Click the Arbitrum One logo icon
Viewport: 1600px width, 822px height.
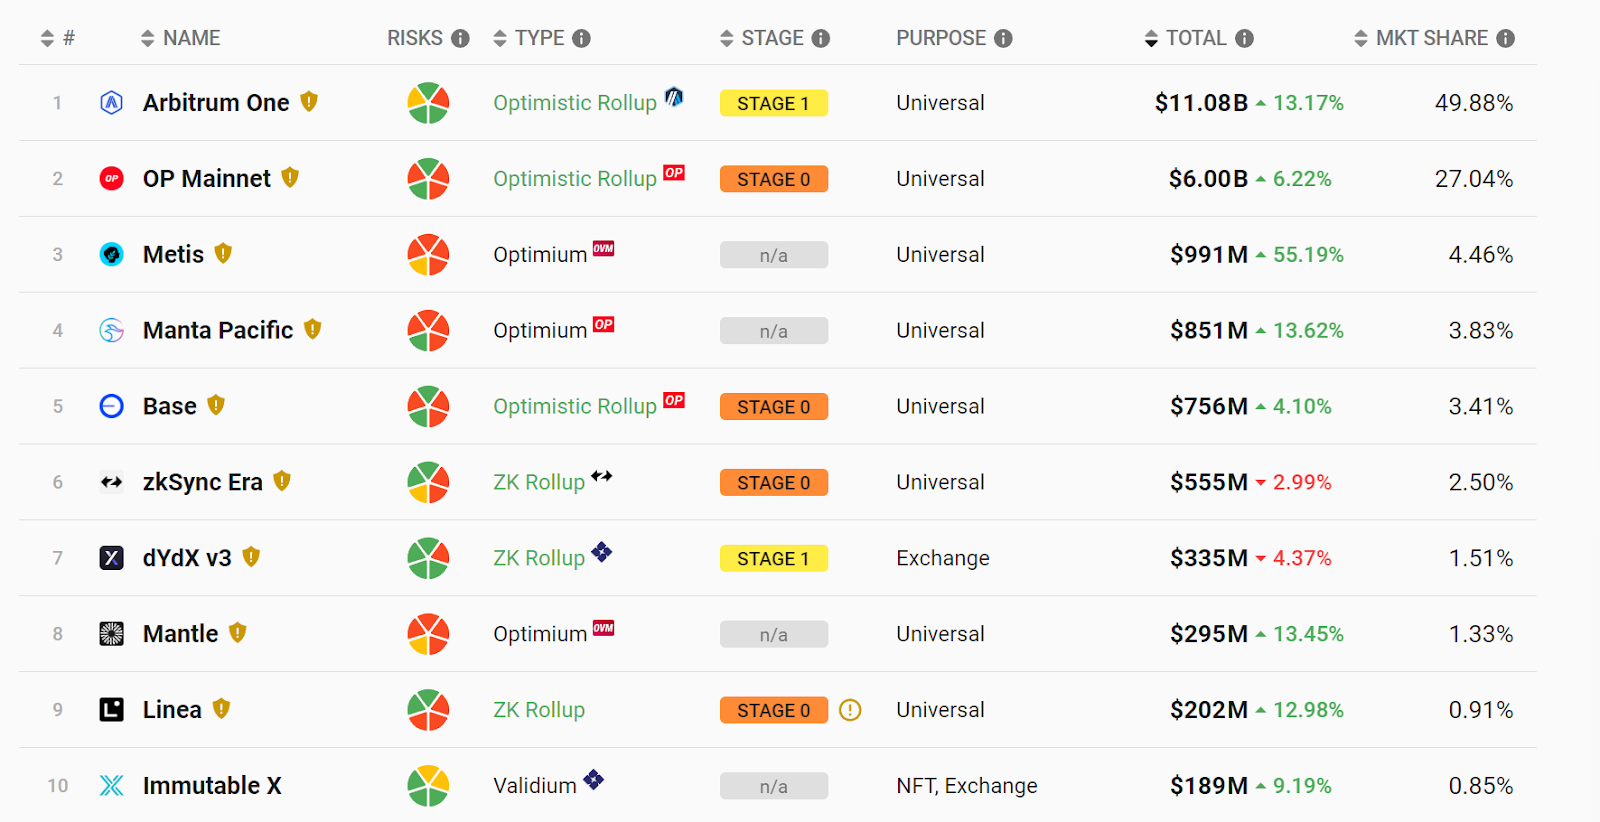(111, 103)
